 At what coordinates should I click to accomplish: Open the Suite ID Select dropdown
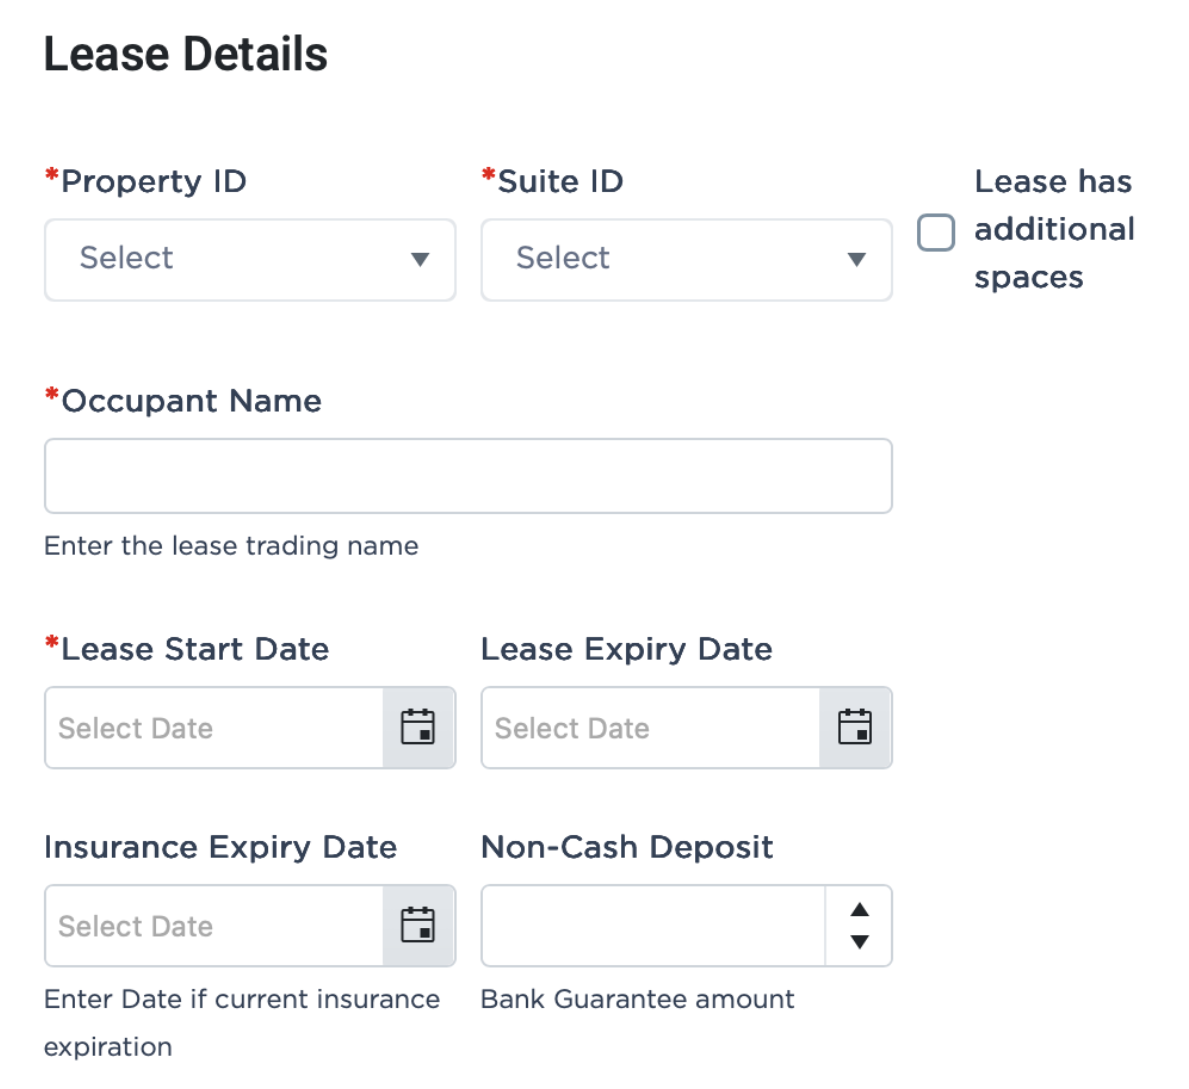coord(686,260)
